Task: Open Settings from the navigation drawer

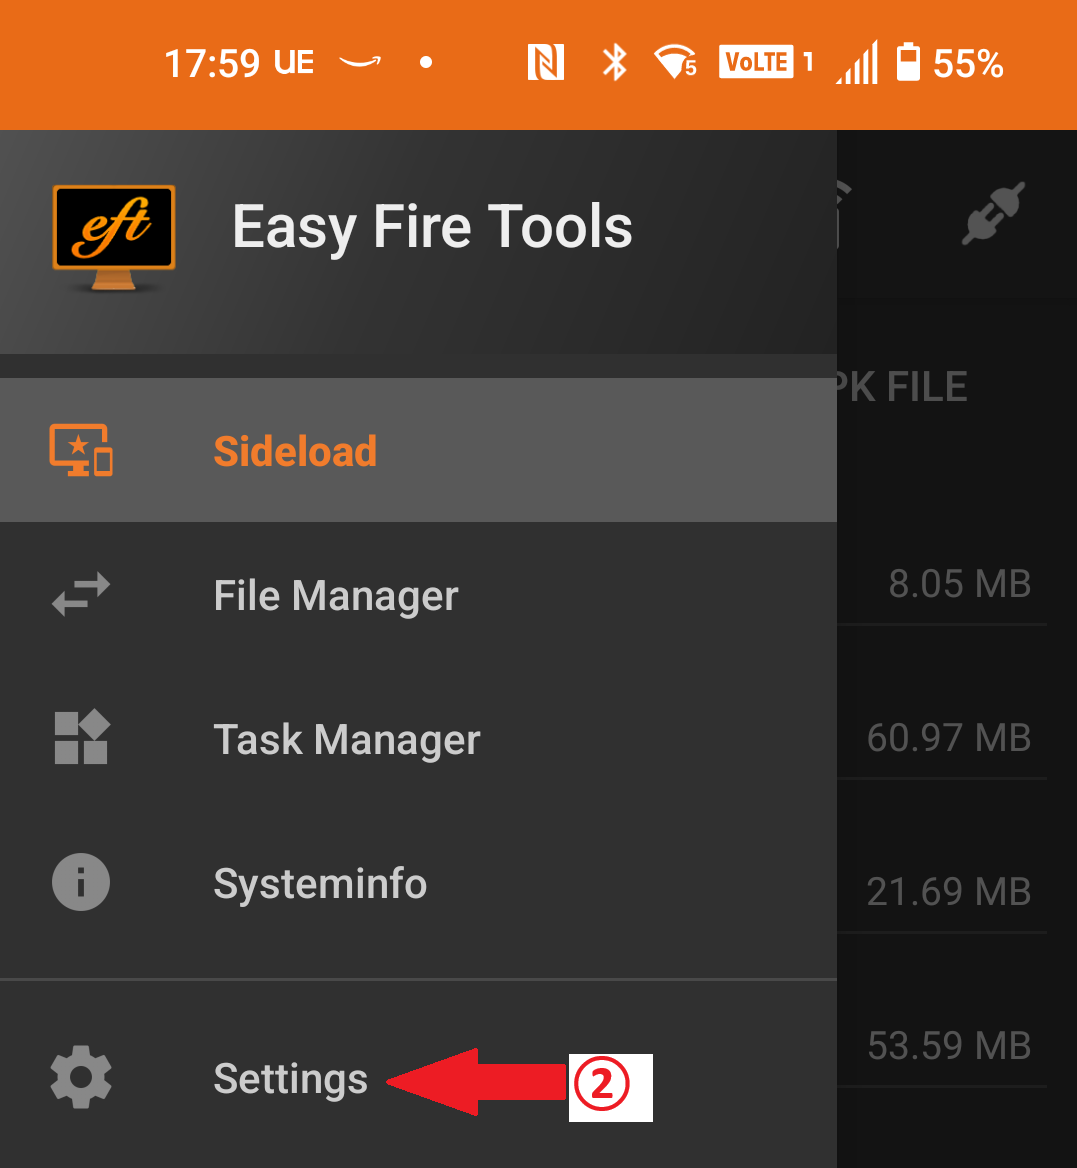Action: click(290, 1078)
